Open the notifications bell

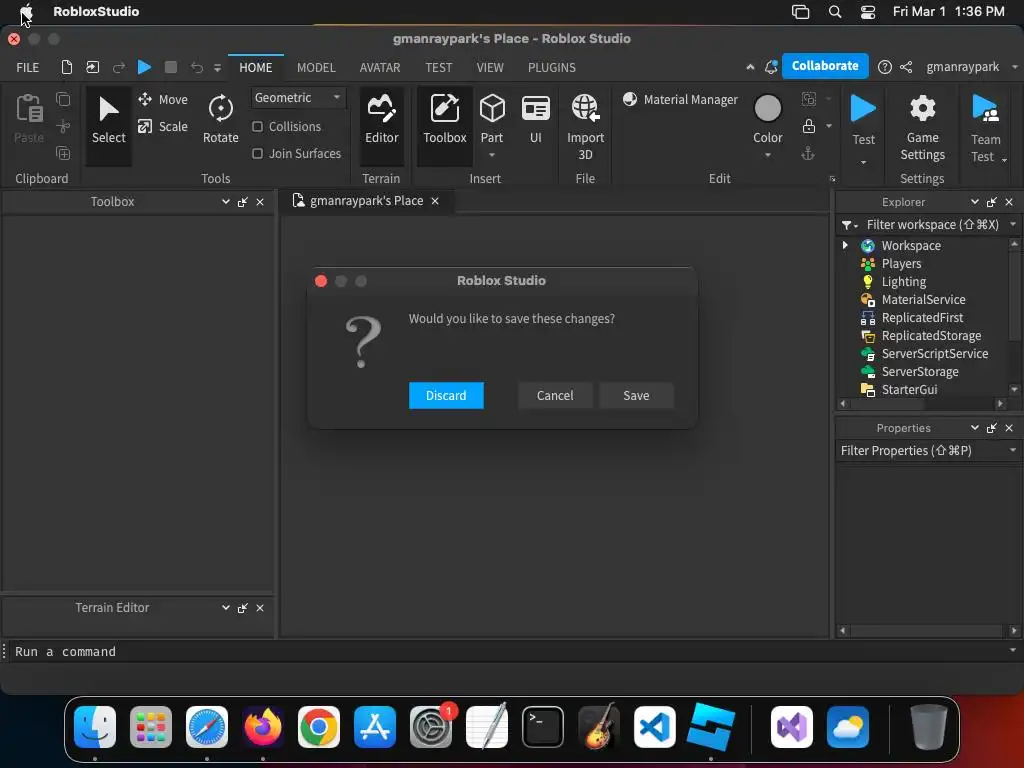click(x=771, y=67)
